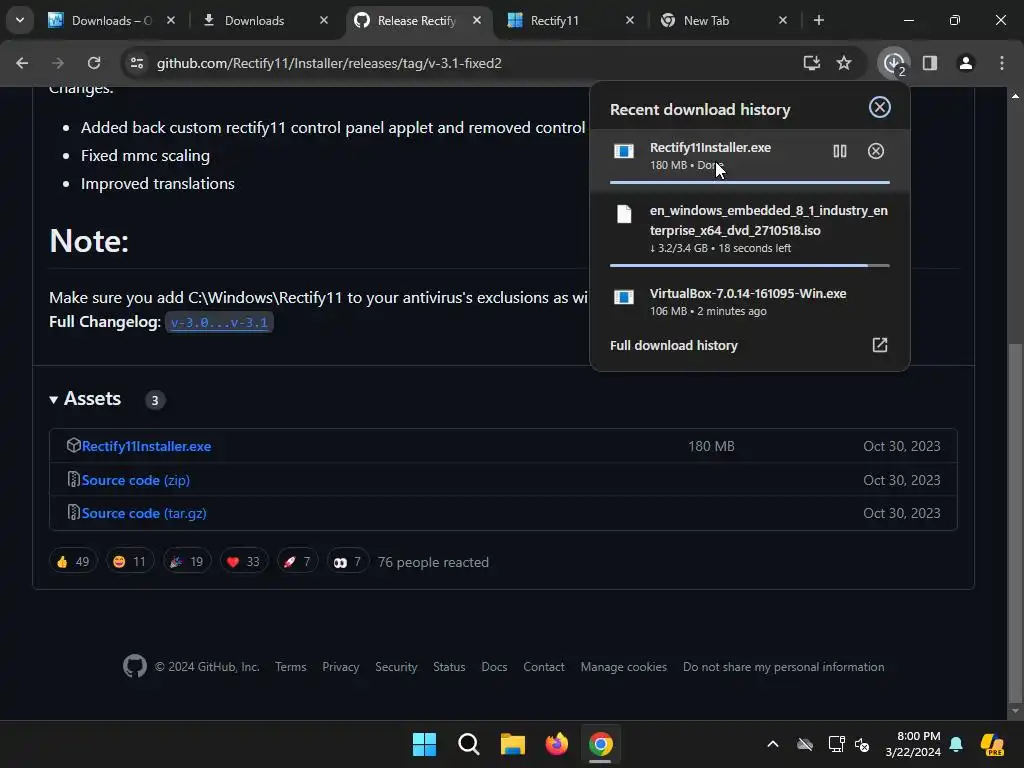Download Source code (tar.gz)

[x=144, y=513]
